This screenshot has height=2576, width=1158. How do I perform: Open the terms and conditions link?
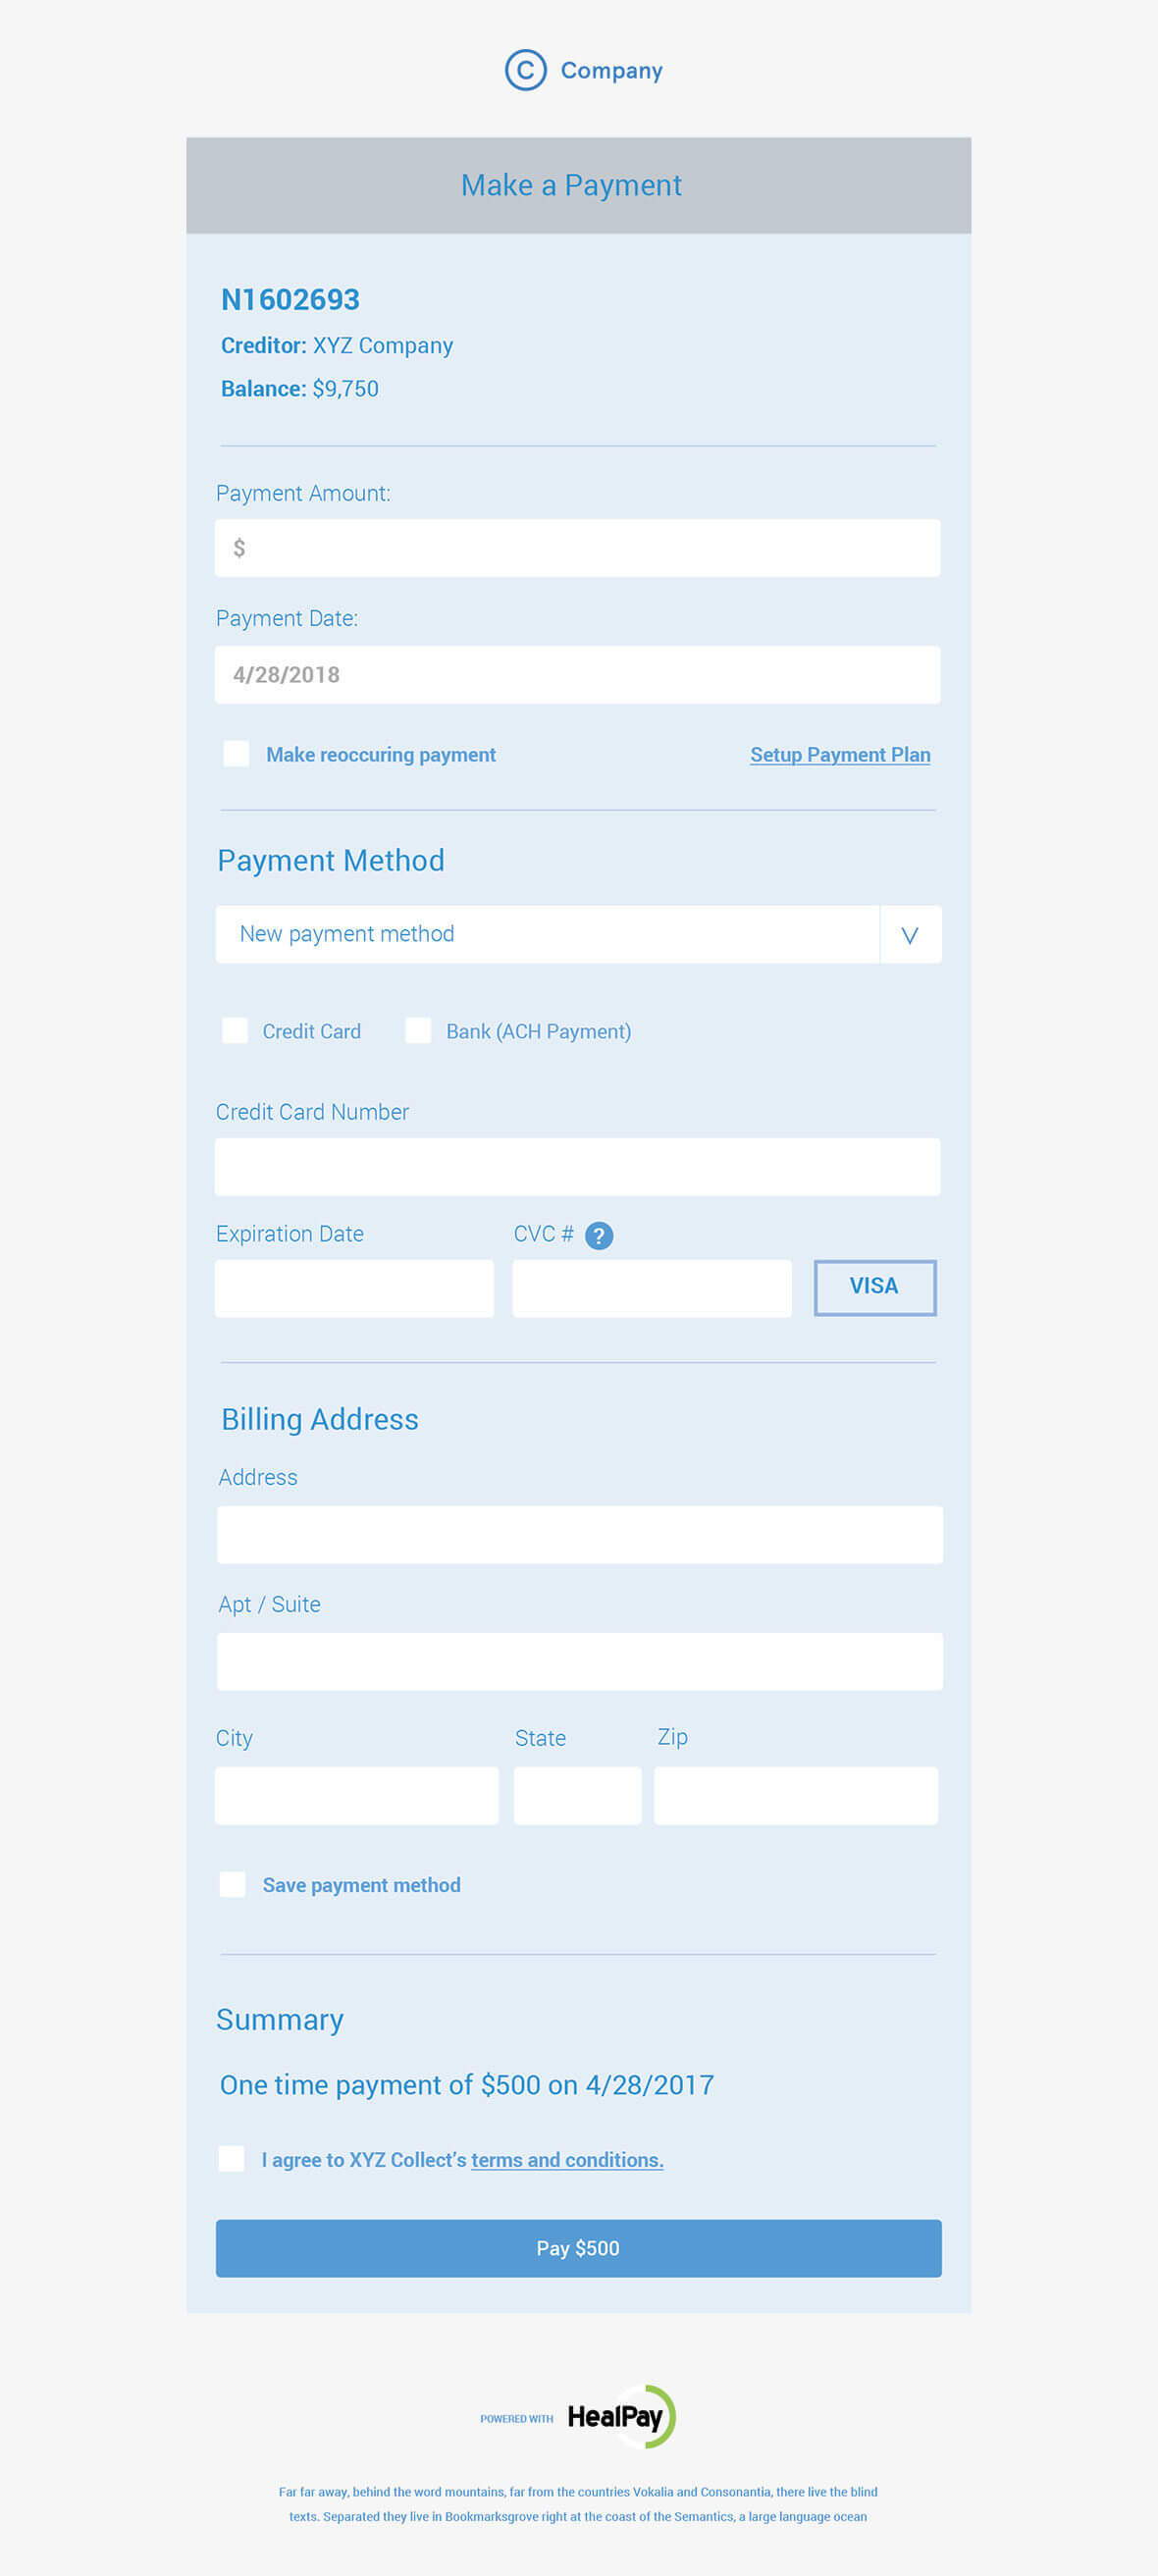[x=567, y=2160]
